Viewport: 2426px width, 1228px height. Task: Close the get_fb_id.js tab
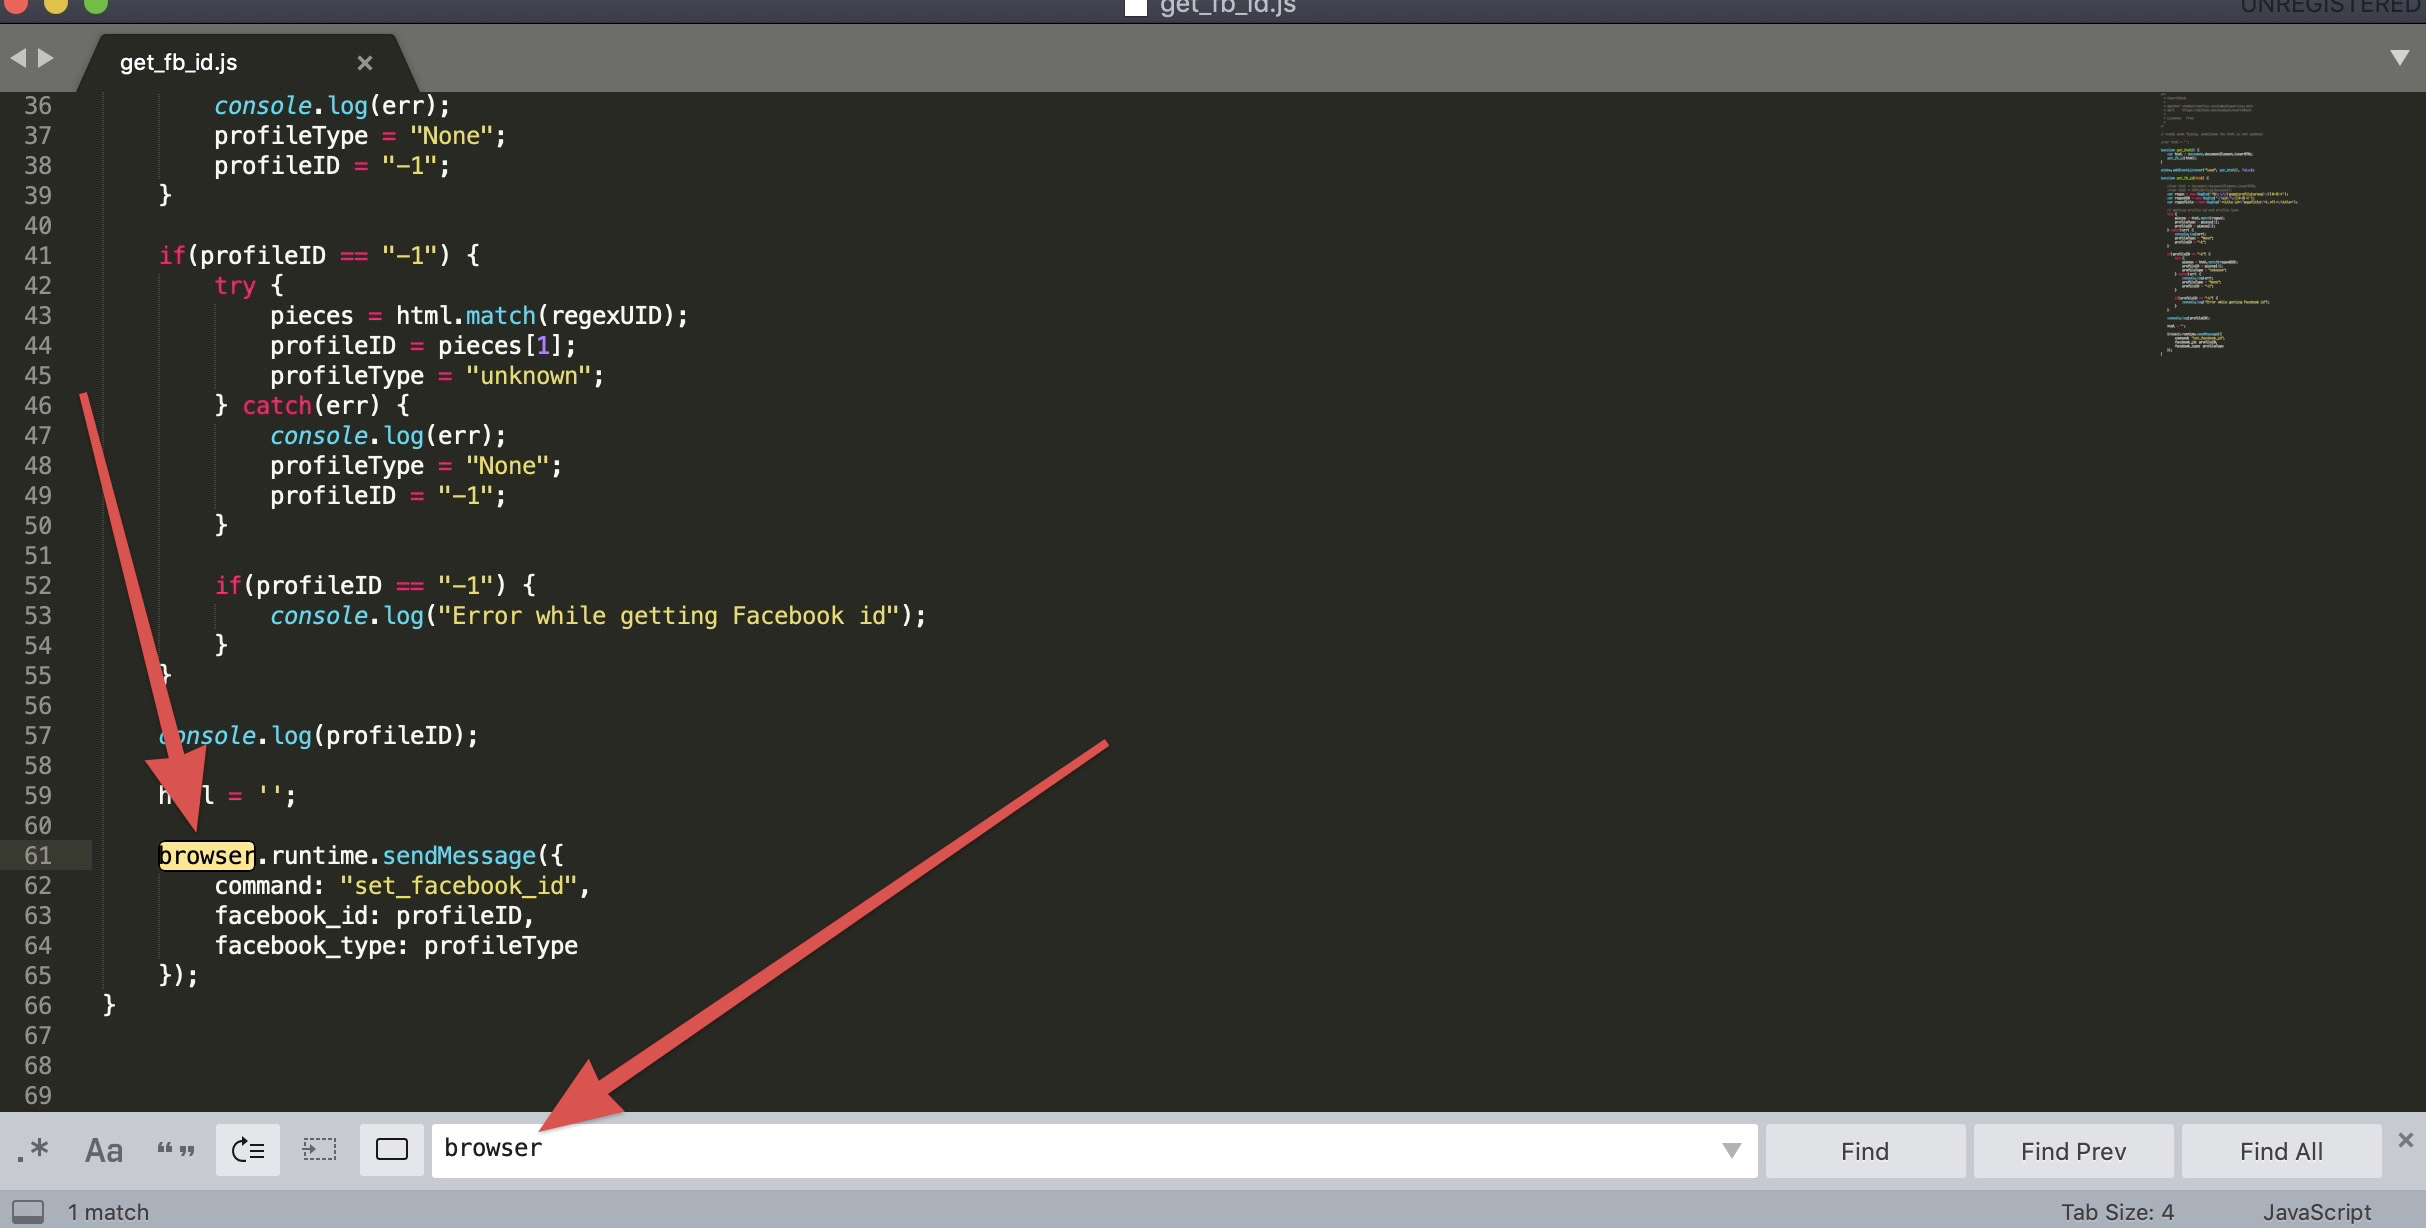pos(365,63)
